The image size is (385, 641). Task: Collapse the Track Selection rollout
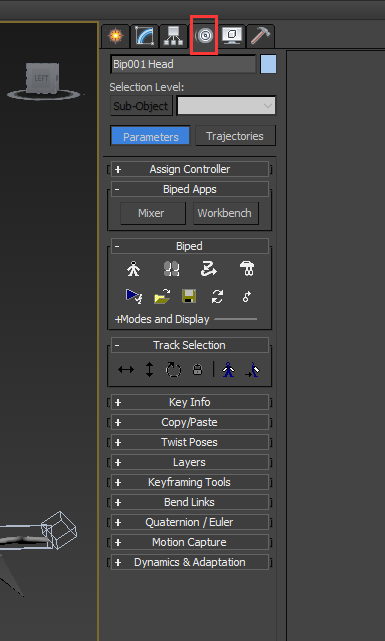(x=190, y=345)
